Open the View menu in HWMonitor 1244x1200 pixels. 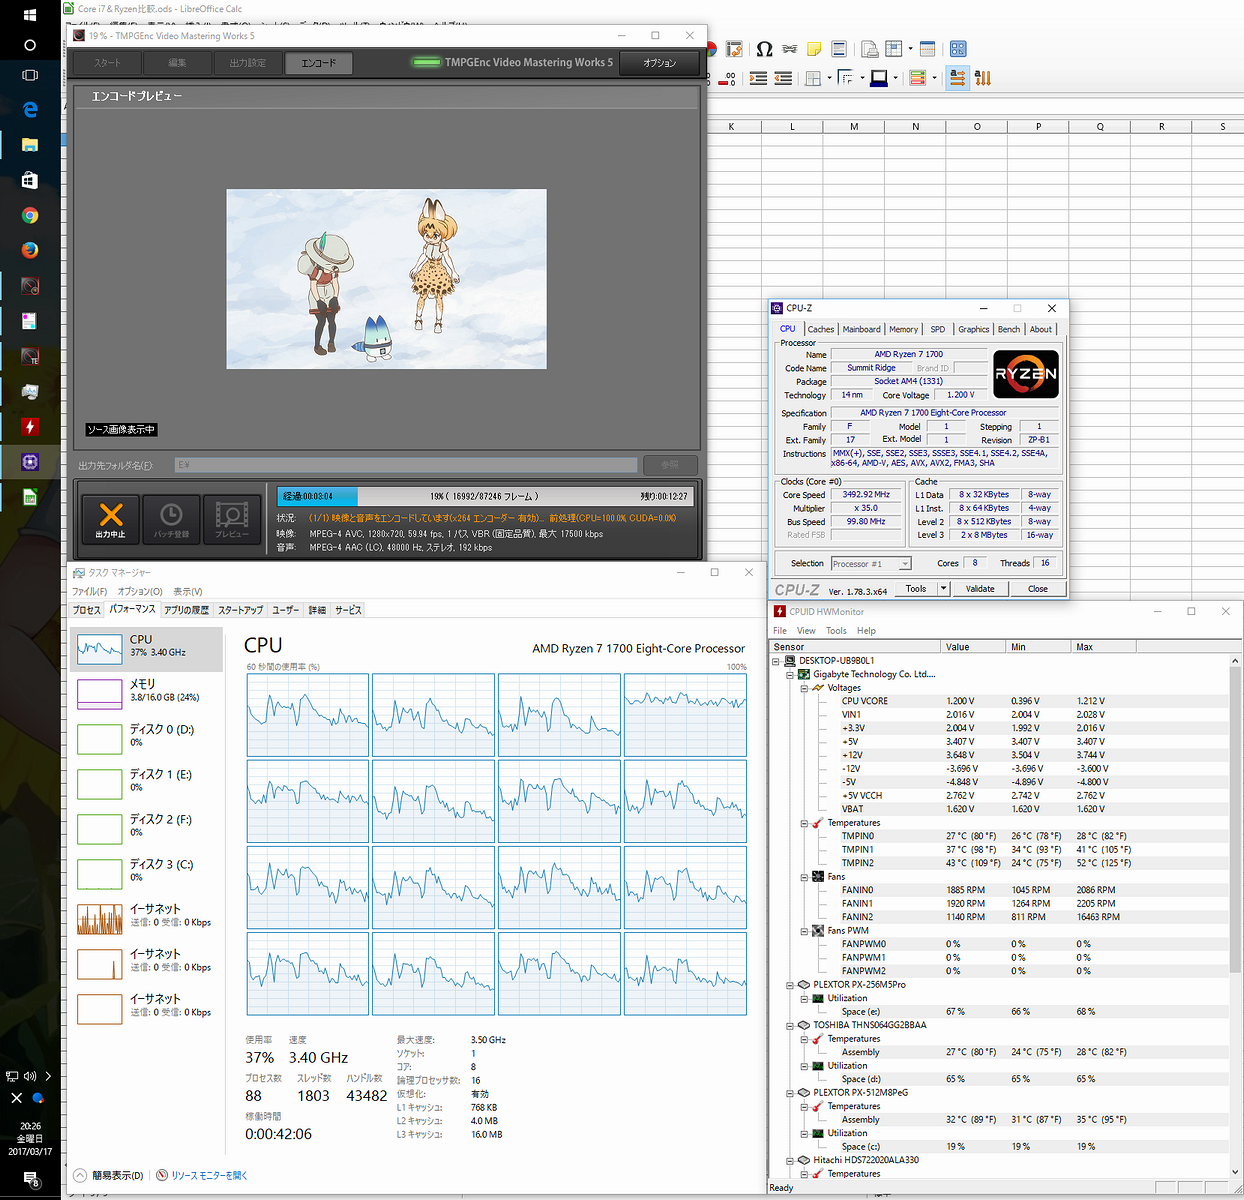click(806, 631)
